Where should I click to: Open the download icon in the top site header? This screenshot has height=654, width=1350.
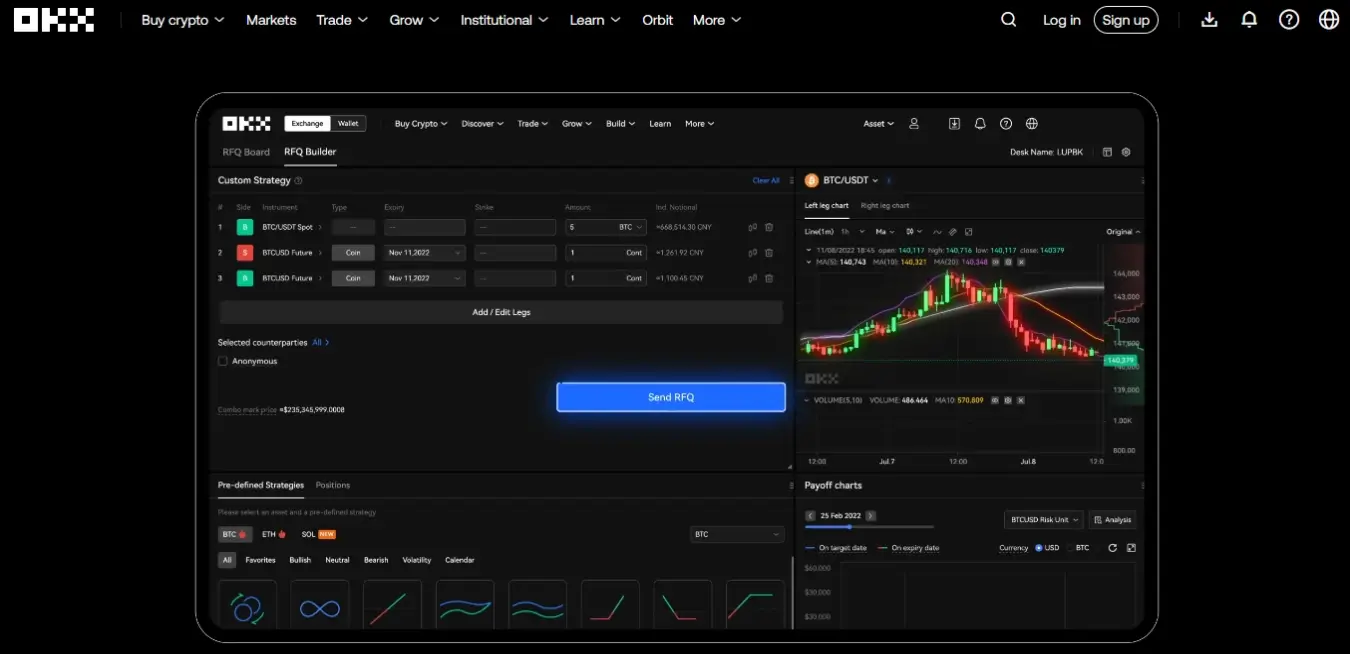pos(1209,20)
